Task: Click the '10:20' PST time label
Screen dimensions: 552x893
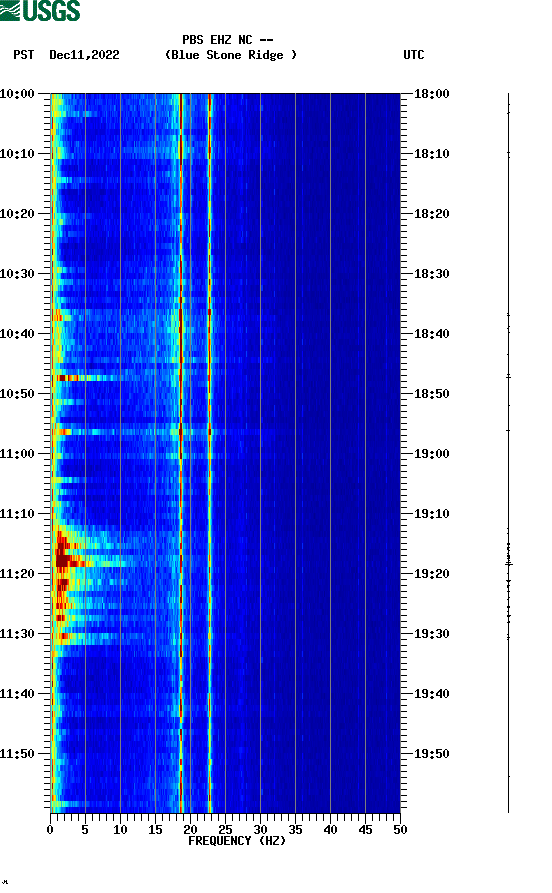Action: 17,214
